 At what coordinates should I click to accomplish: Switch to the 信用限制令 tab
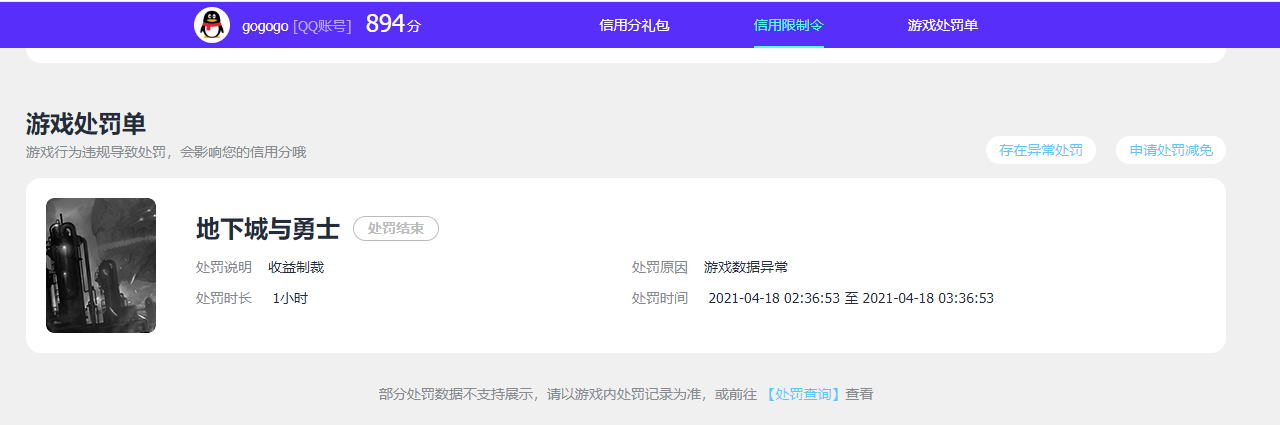tap(788, 25)
